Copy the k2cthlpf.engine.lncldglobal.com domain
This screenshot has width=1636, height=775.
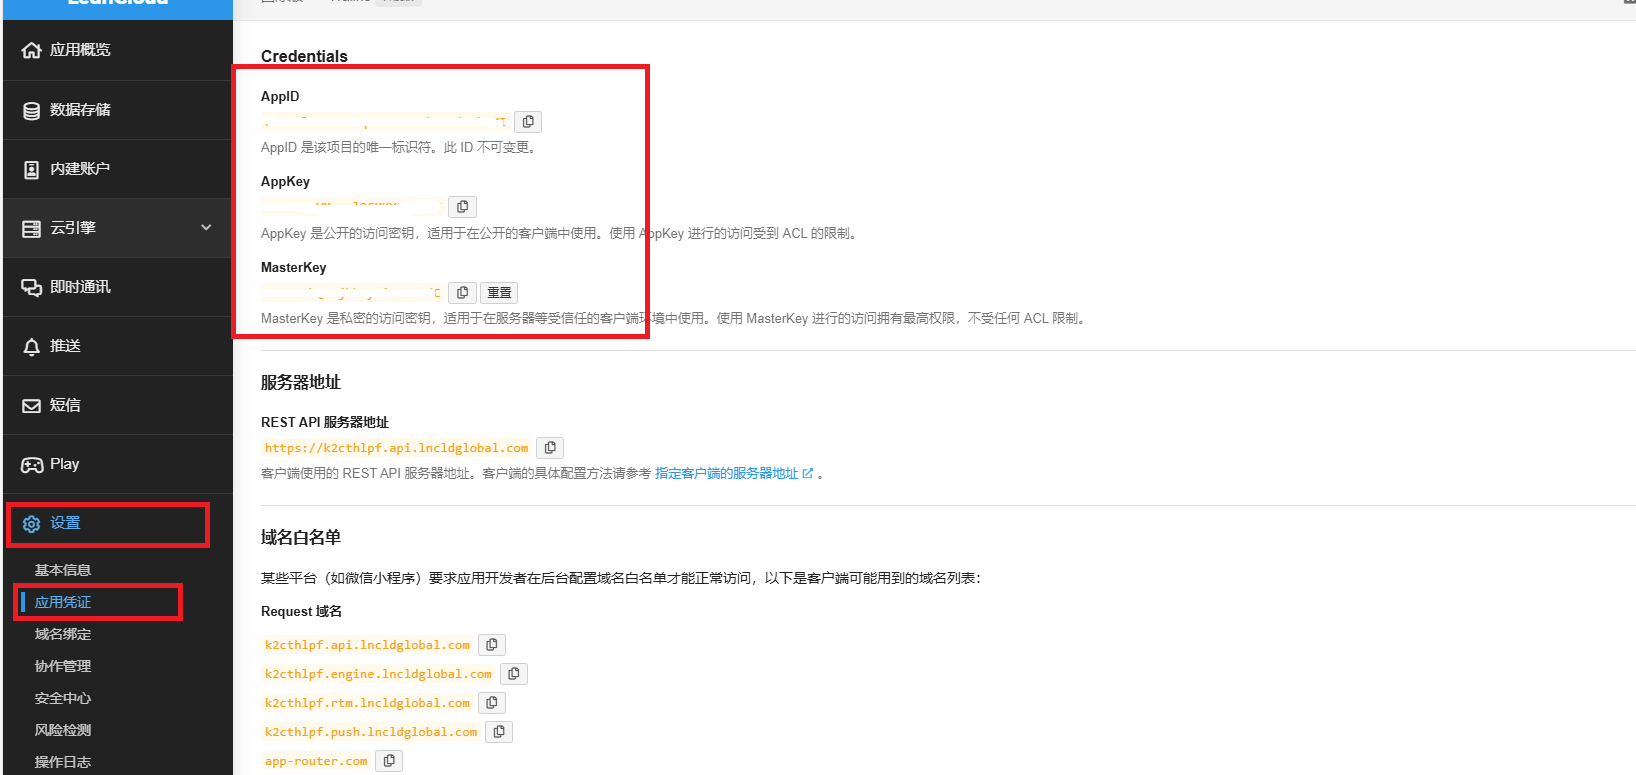514,674
